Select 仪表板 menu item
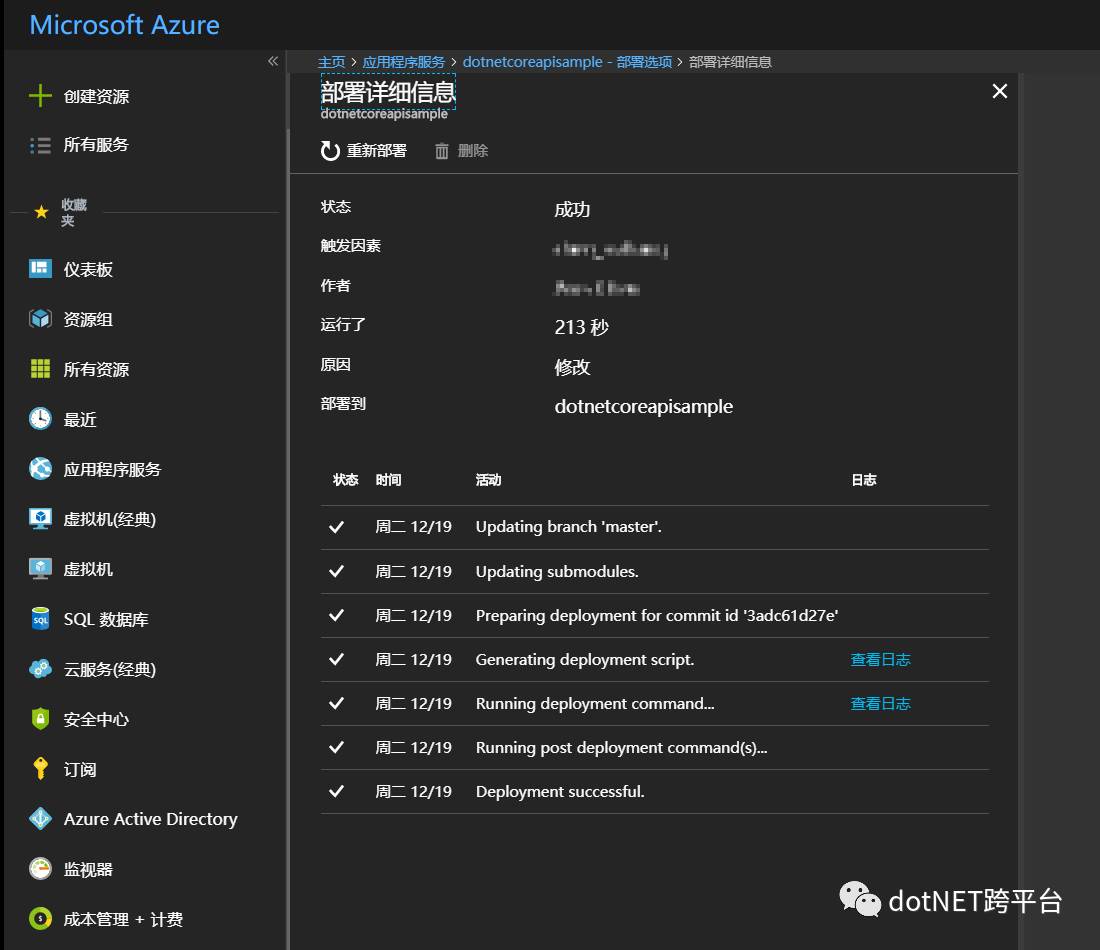 pyautogui.click(x=88, y=269)
